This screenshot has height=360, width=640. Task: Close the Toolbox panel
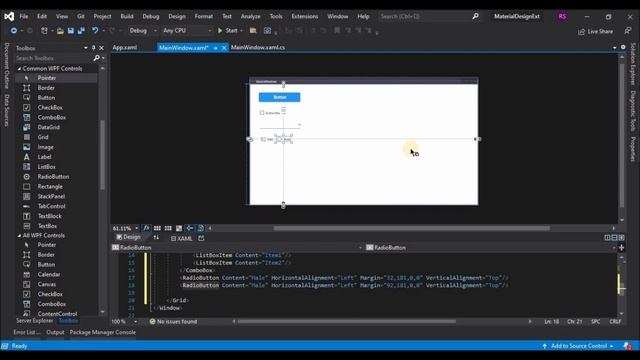click(102, 48)
